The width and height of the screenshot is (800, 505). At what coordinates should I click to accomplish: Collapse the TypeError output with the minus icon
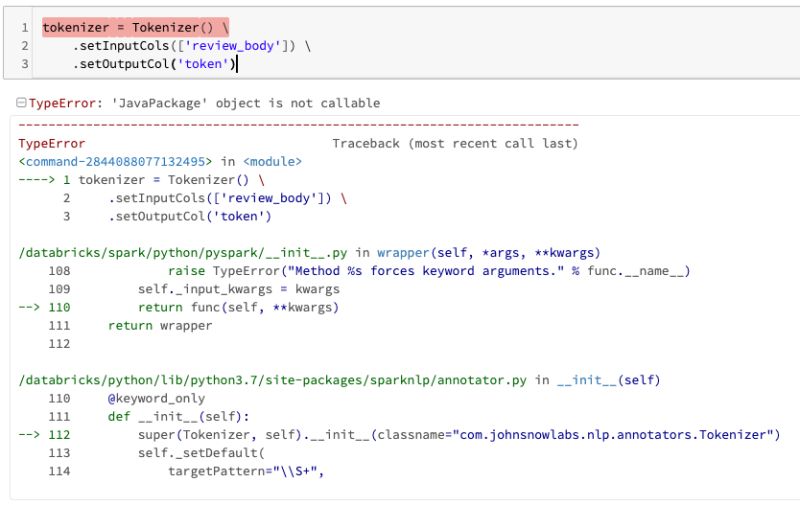(21, 103)
